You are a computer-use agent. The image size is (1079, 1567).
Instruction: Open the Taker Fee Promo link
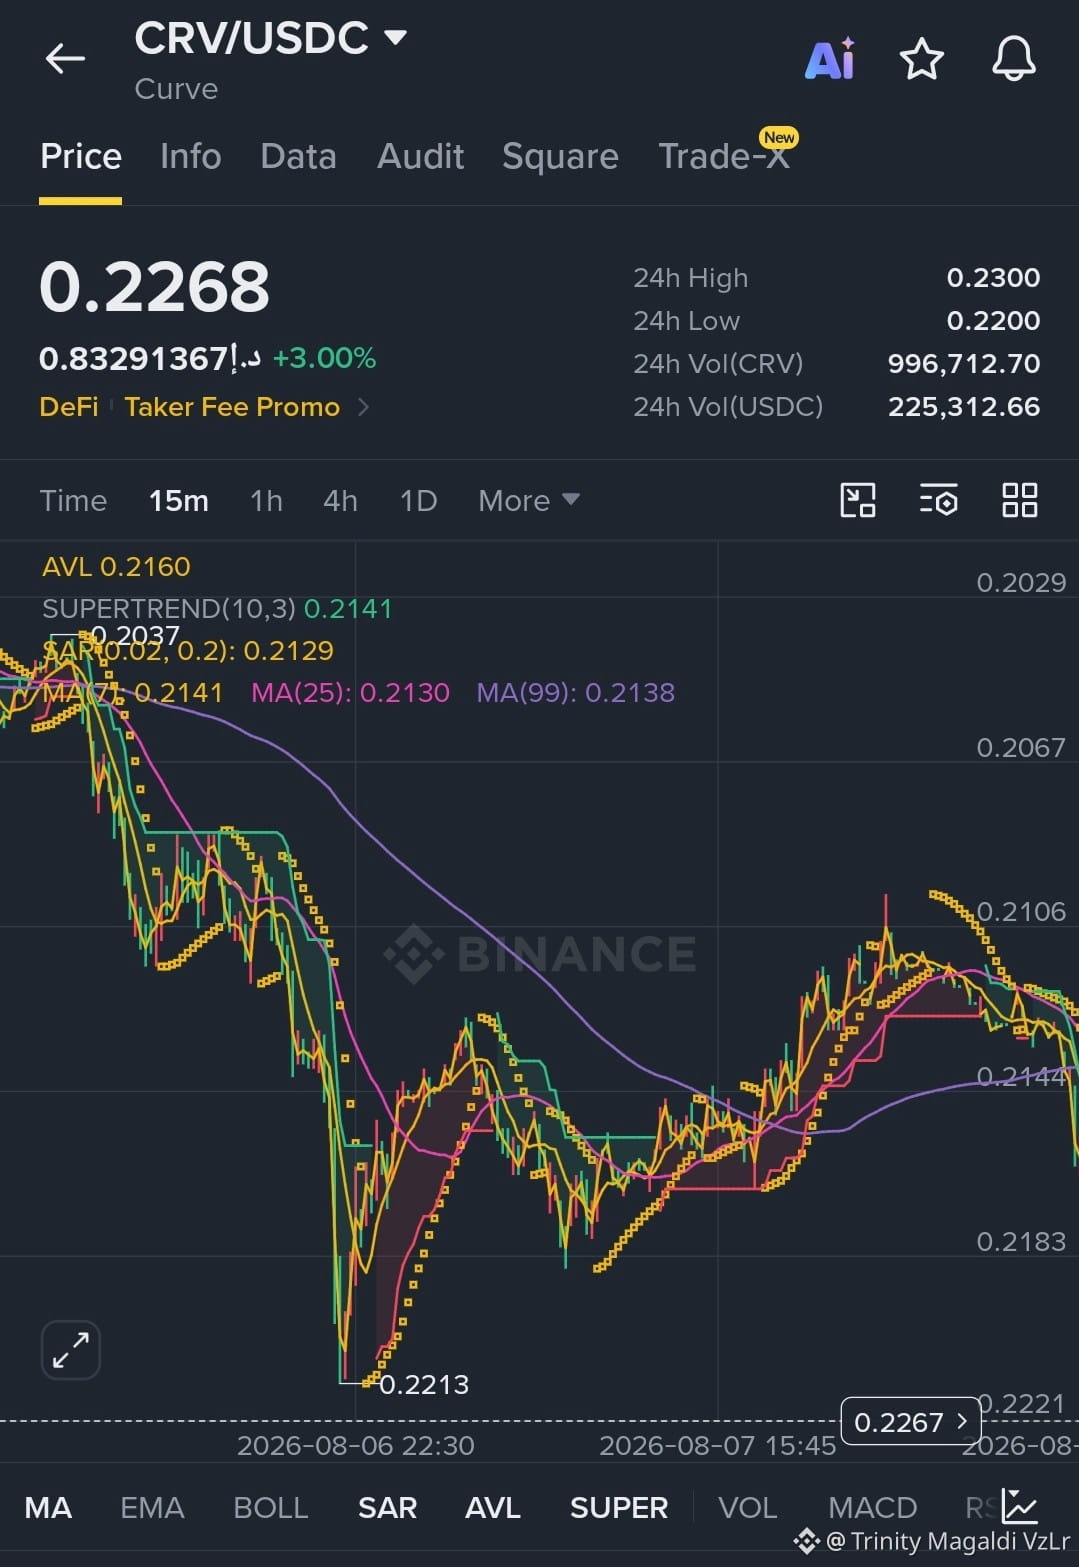(232, 407)
